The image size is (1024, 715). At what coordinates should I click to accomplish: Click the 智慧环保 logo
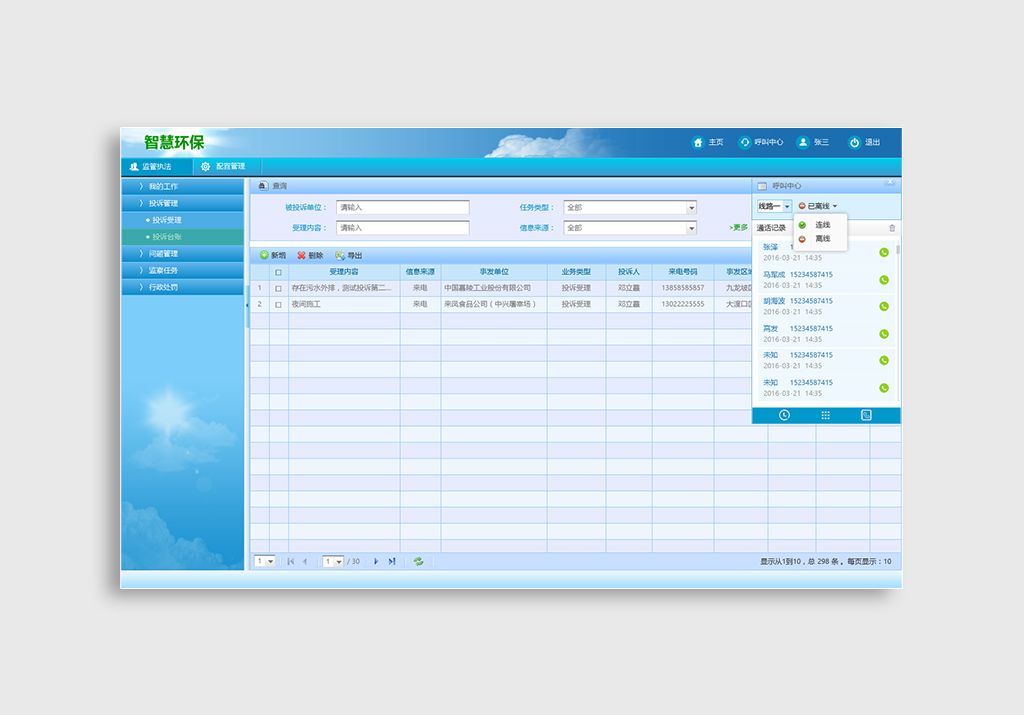(174, 142)
